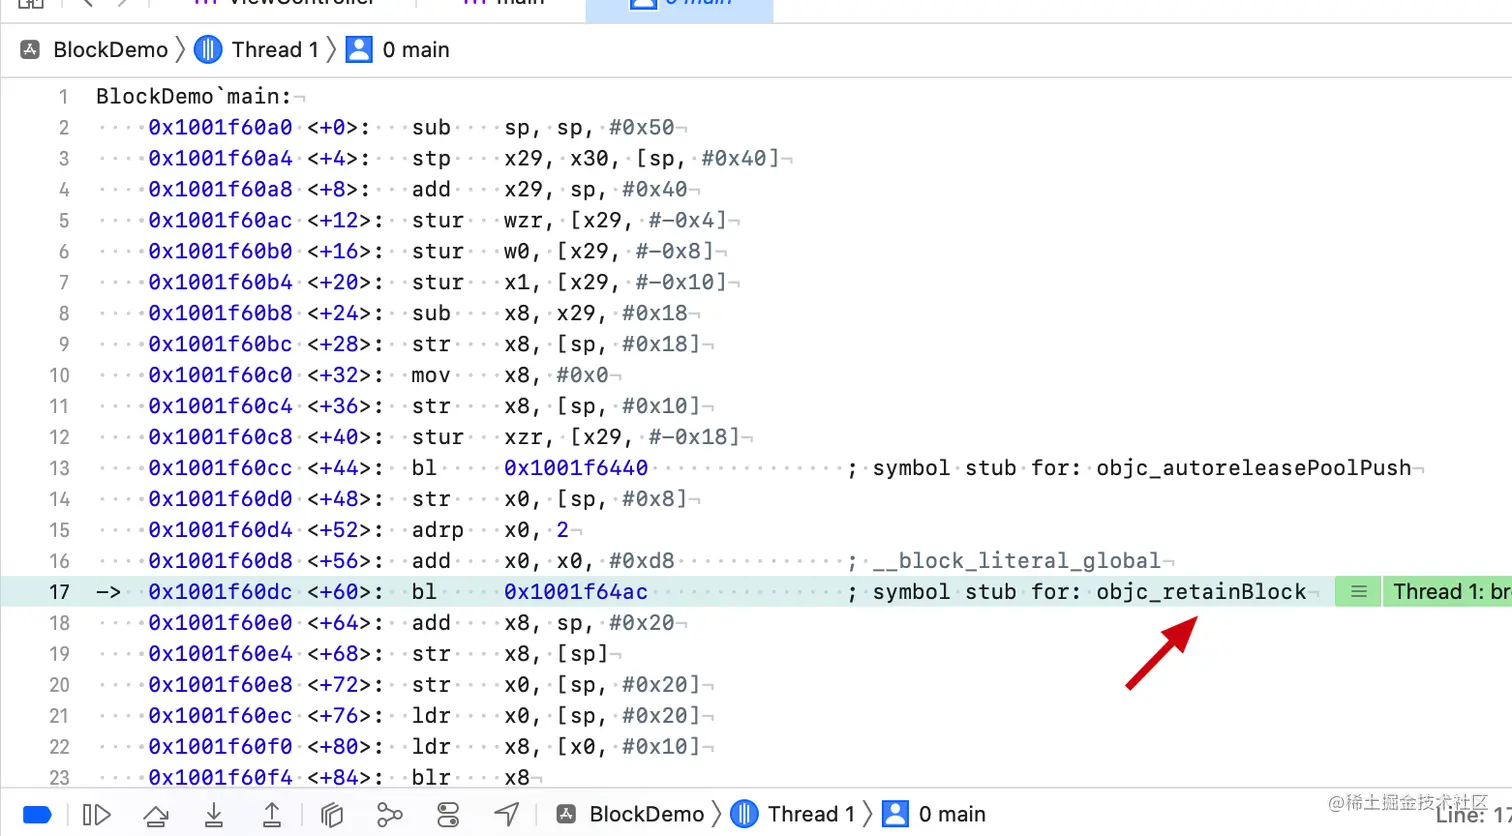Click the bl target 0x1001f6440
Image resolution: width=1512 pixels, height=836 pixels.
576,468
